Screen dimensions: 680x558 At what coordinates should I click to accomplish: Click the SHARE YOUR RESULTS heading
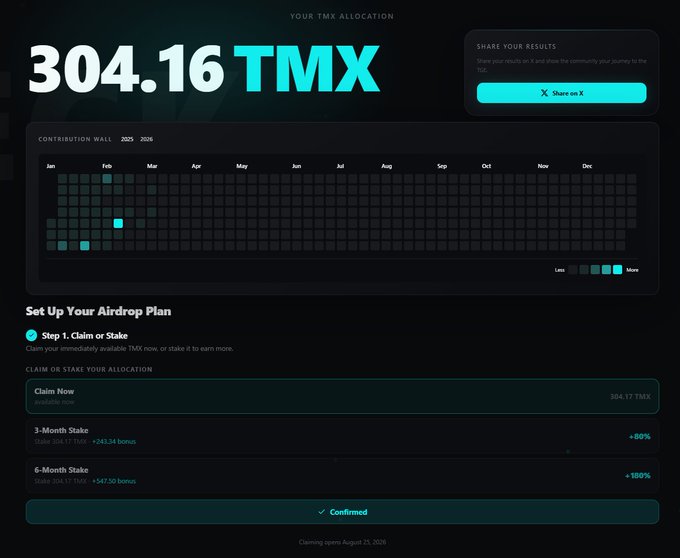517,46
